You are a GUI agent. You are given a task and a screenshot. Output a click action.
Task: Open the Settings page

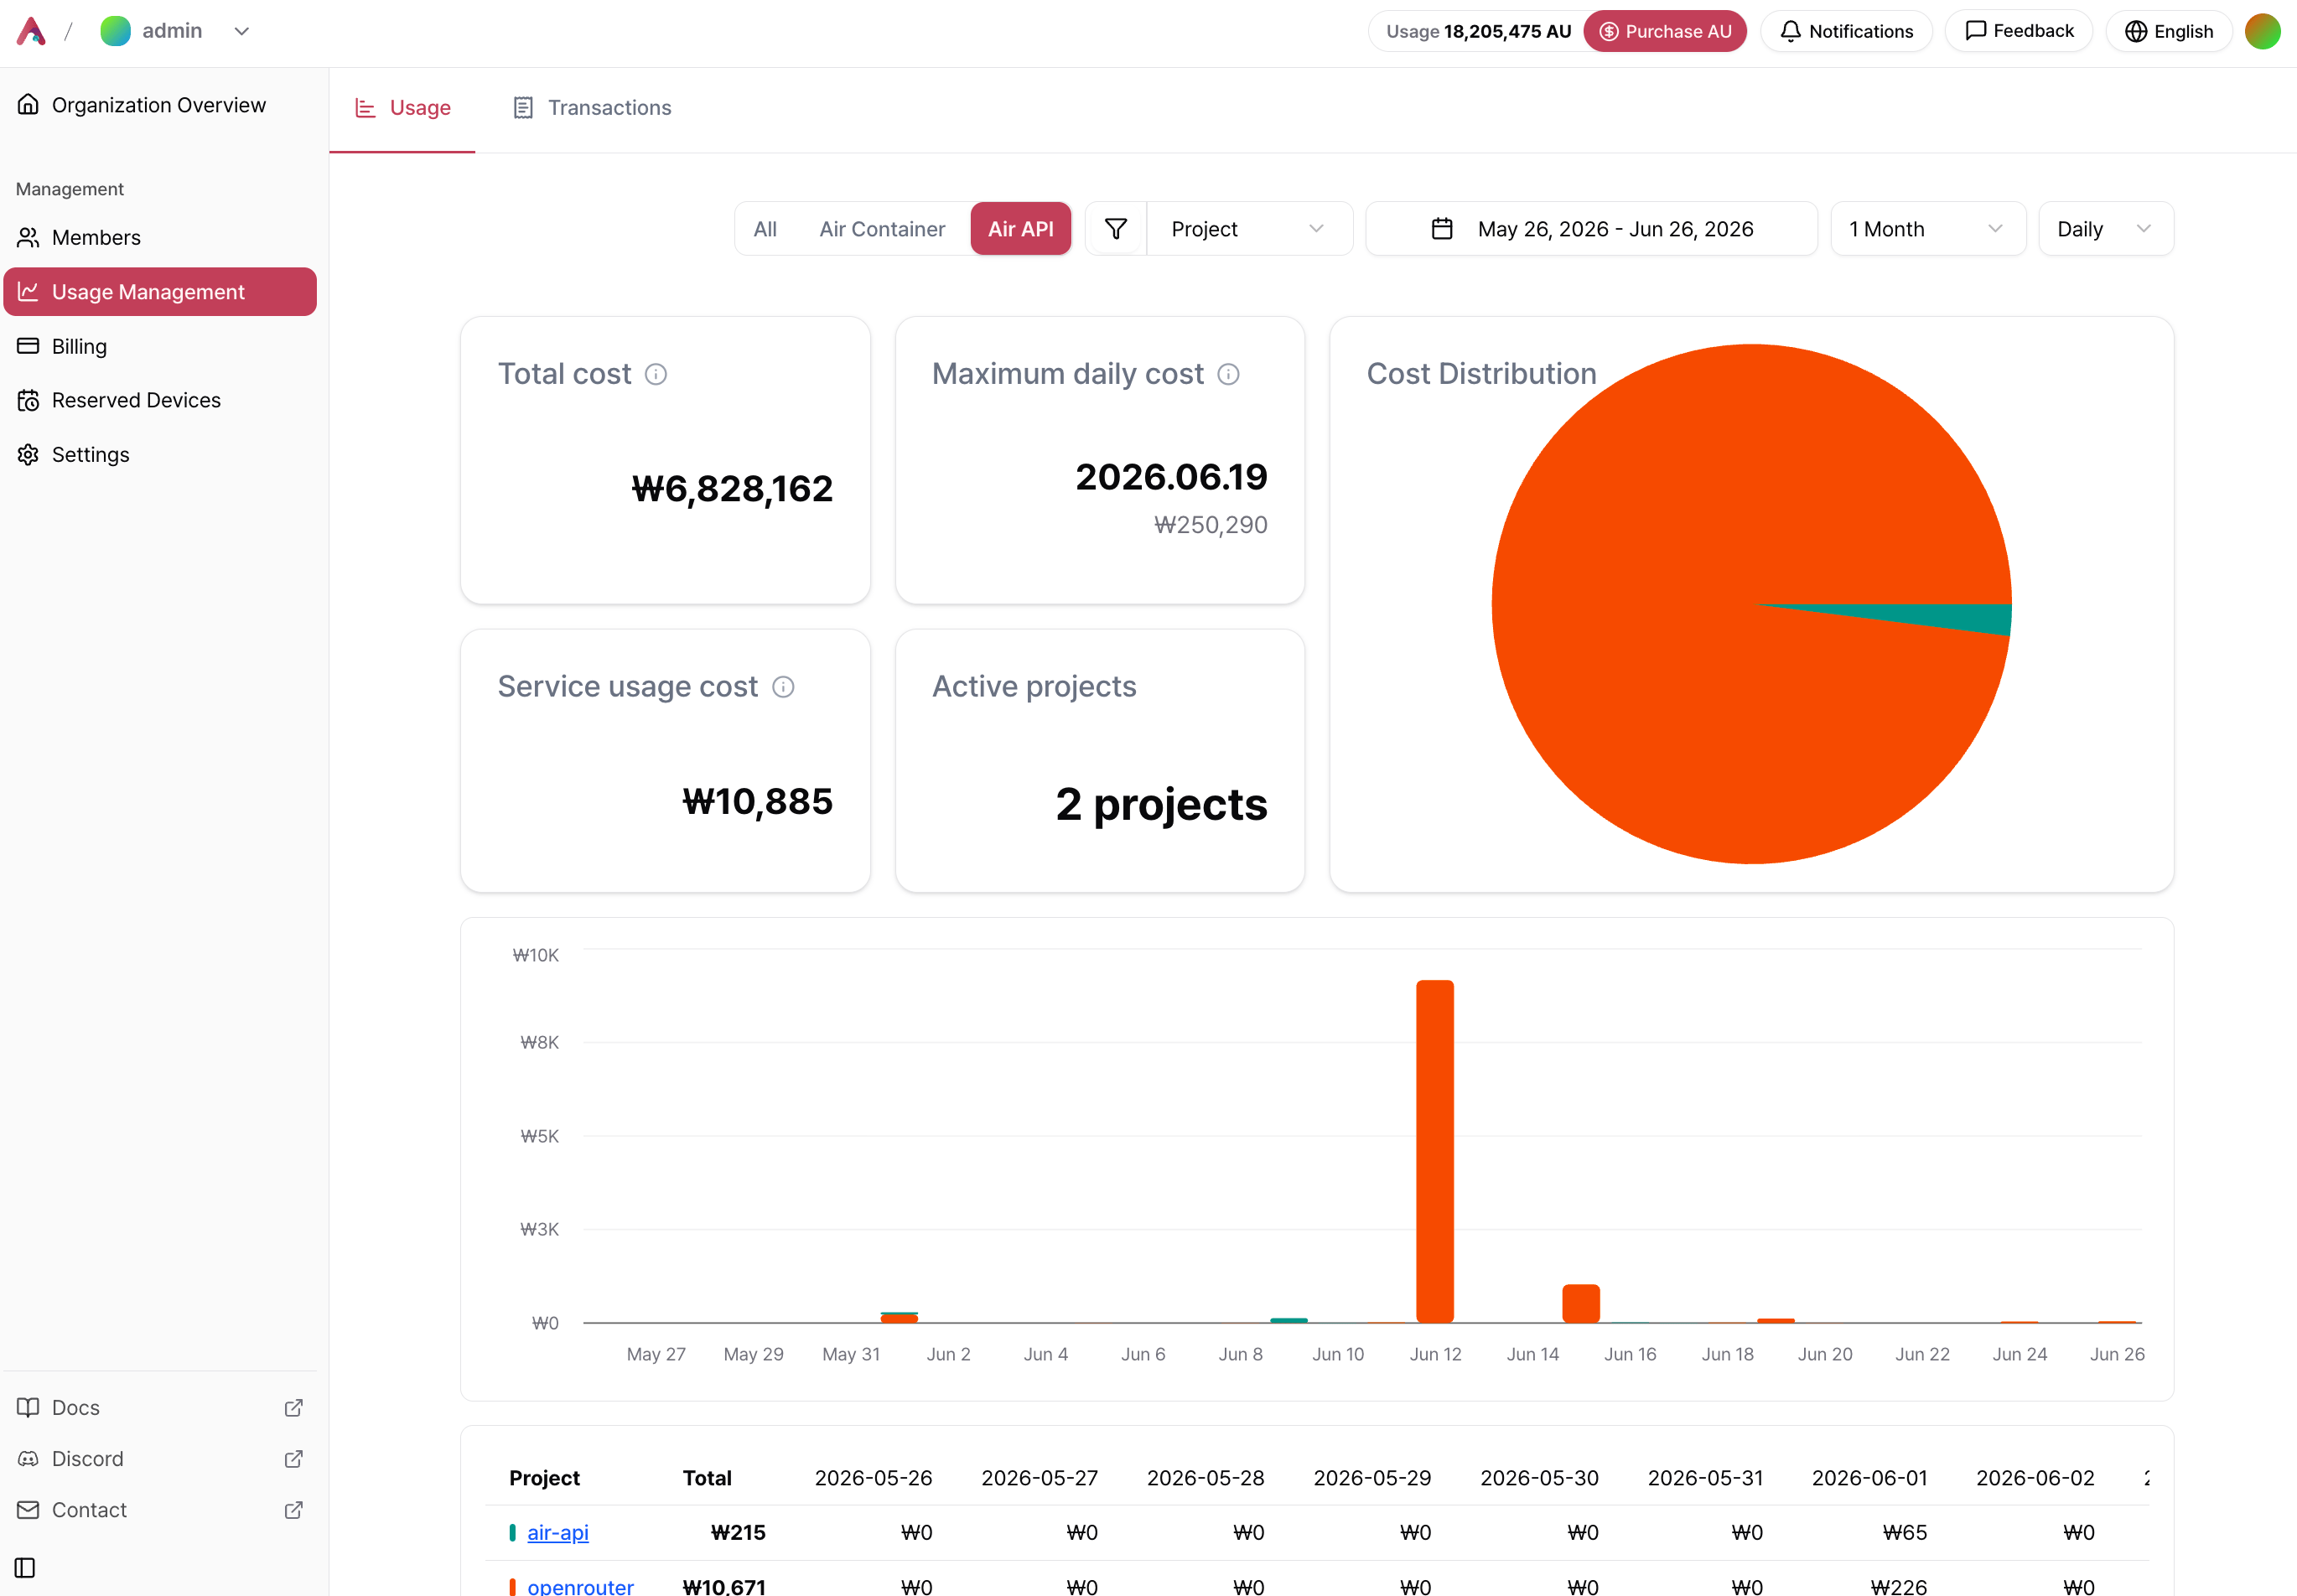tap(160, 454)
